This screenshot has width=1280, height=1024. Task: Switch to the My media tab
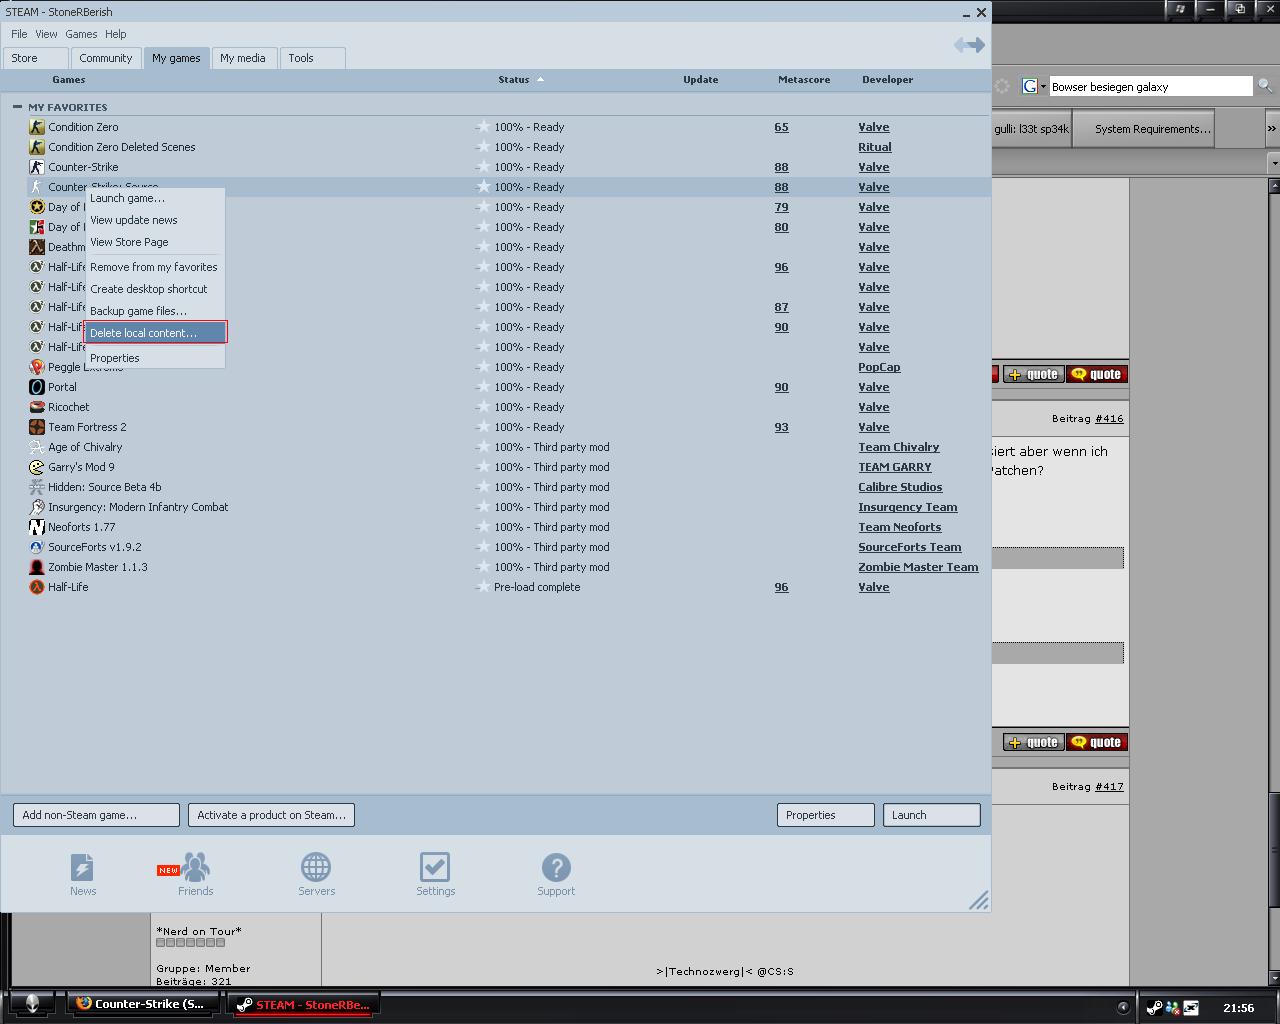(x=242, y=58)
